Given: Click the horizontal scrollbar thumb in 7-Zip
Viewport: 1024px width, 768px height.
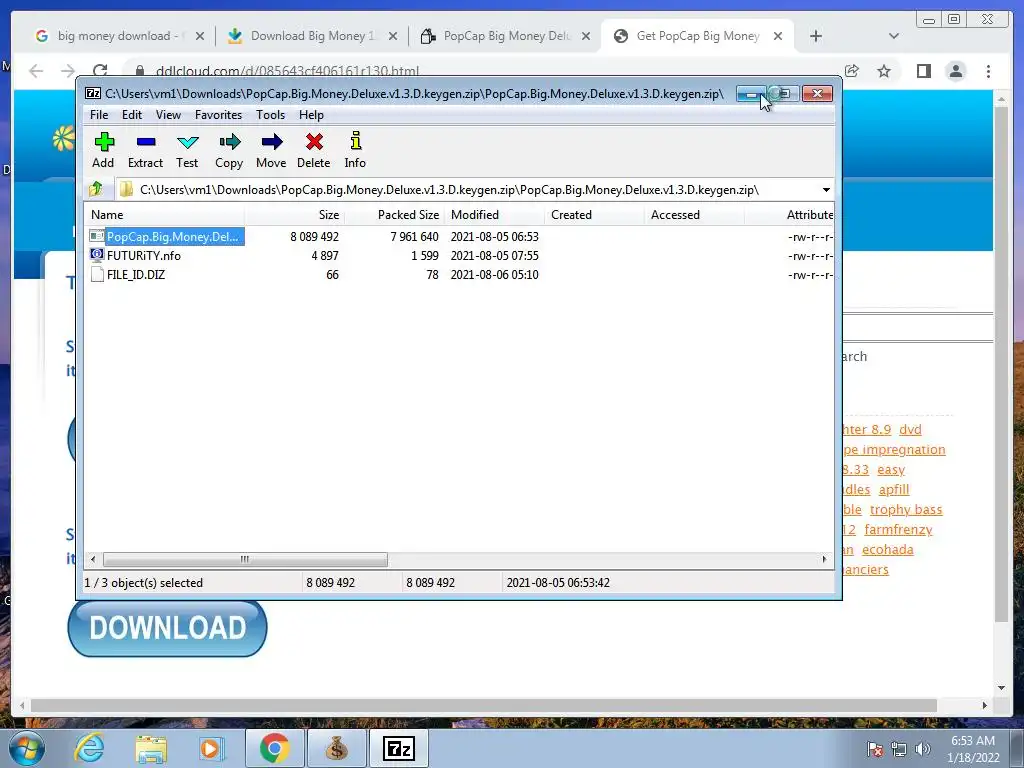Looking at the screenshot, I should pos(245,560).
